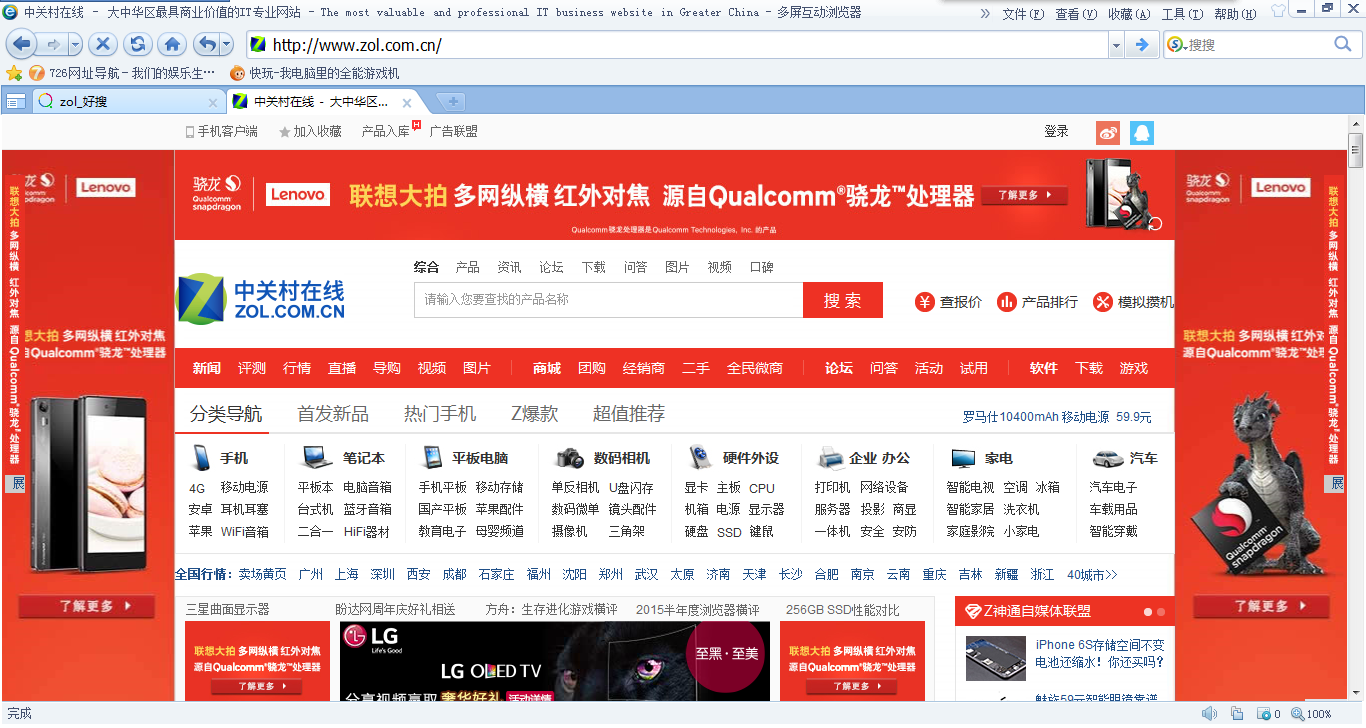Click the QQ login icon
The height and width of the screenshot is (728, 1366).
tap(1142, 132)
